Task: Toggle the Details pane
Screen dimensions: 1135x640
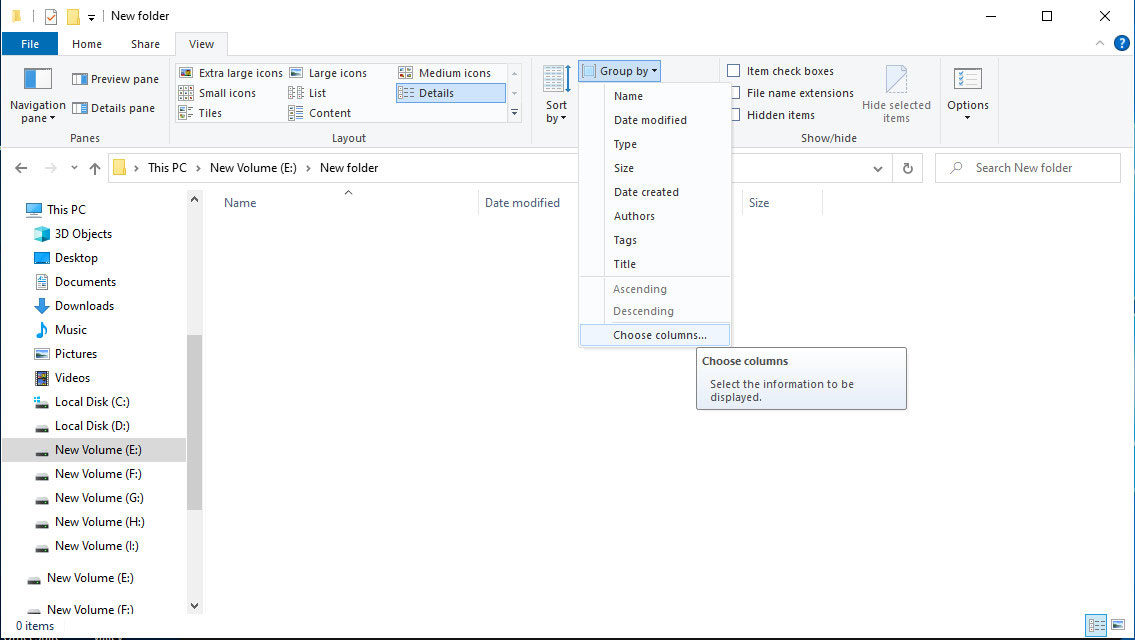Action: pyautogui.click(x=113, y=108)
